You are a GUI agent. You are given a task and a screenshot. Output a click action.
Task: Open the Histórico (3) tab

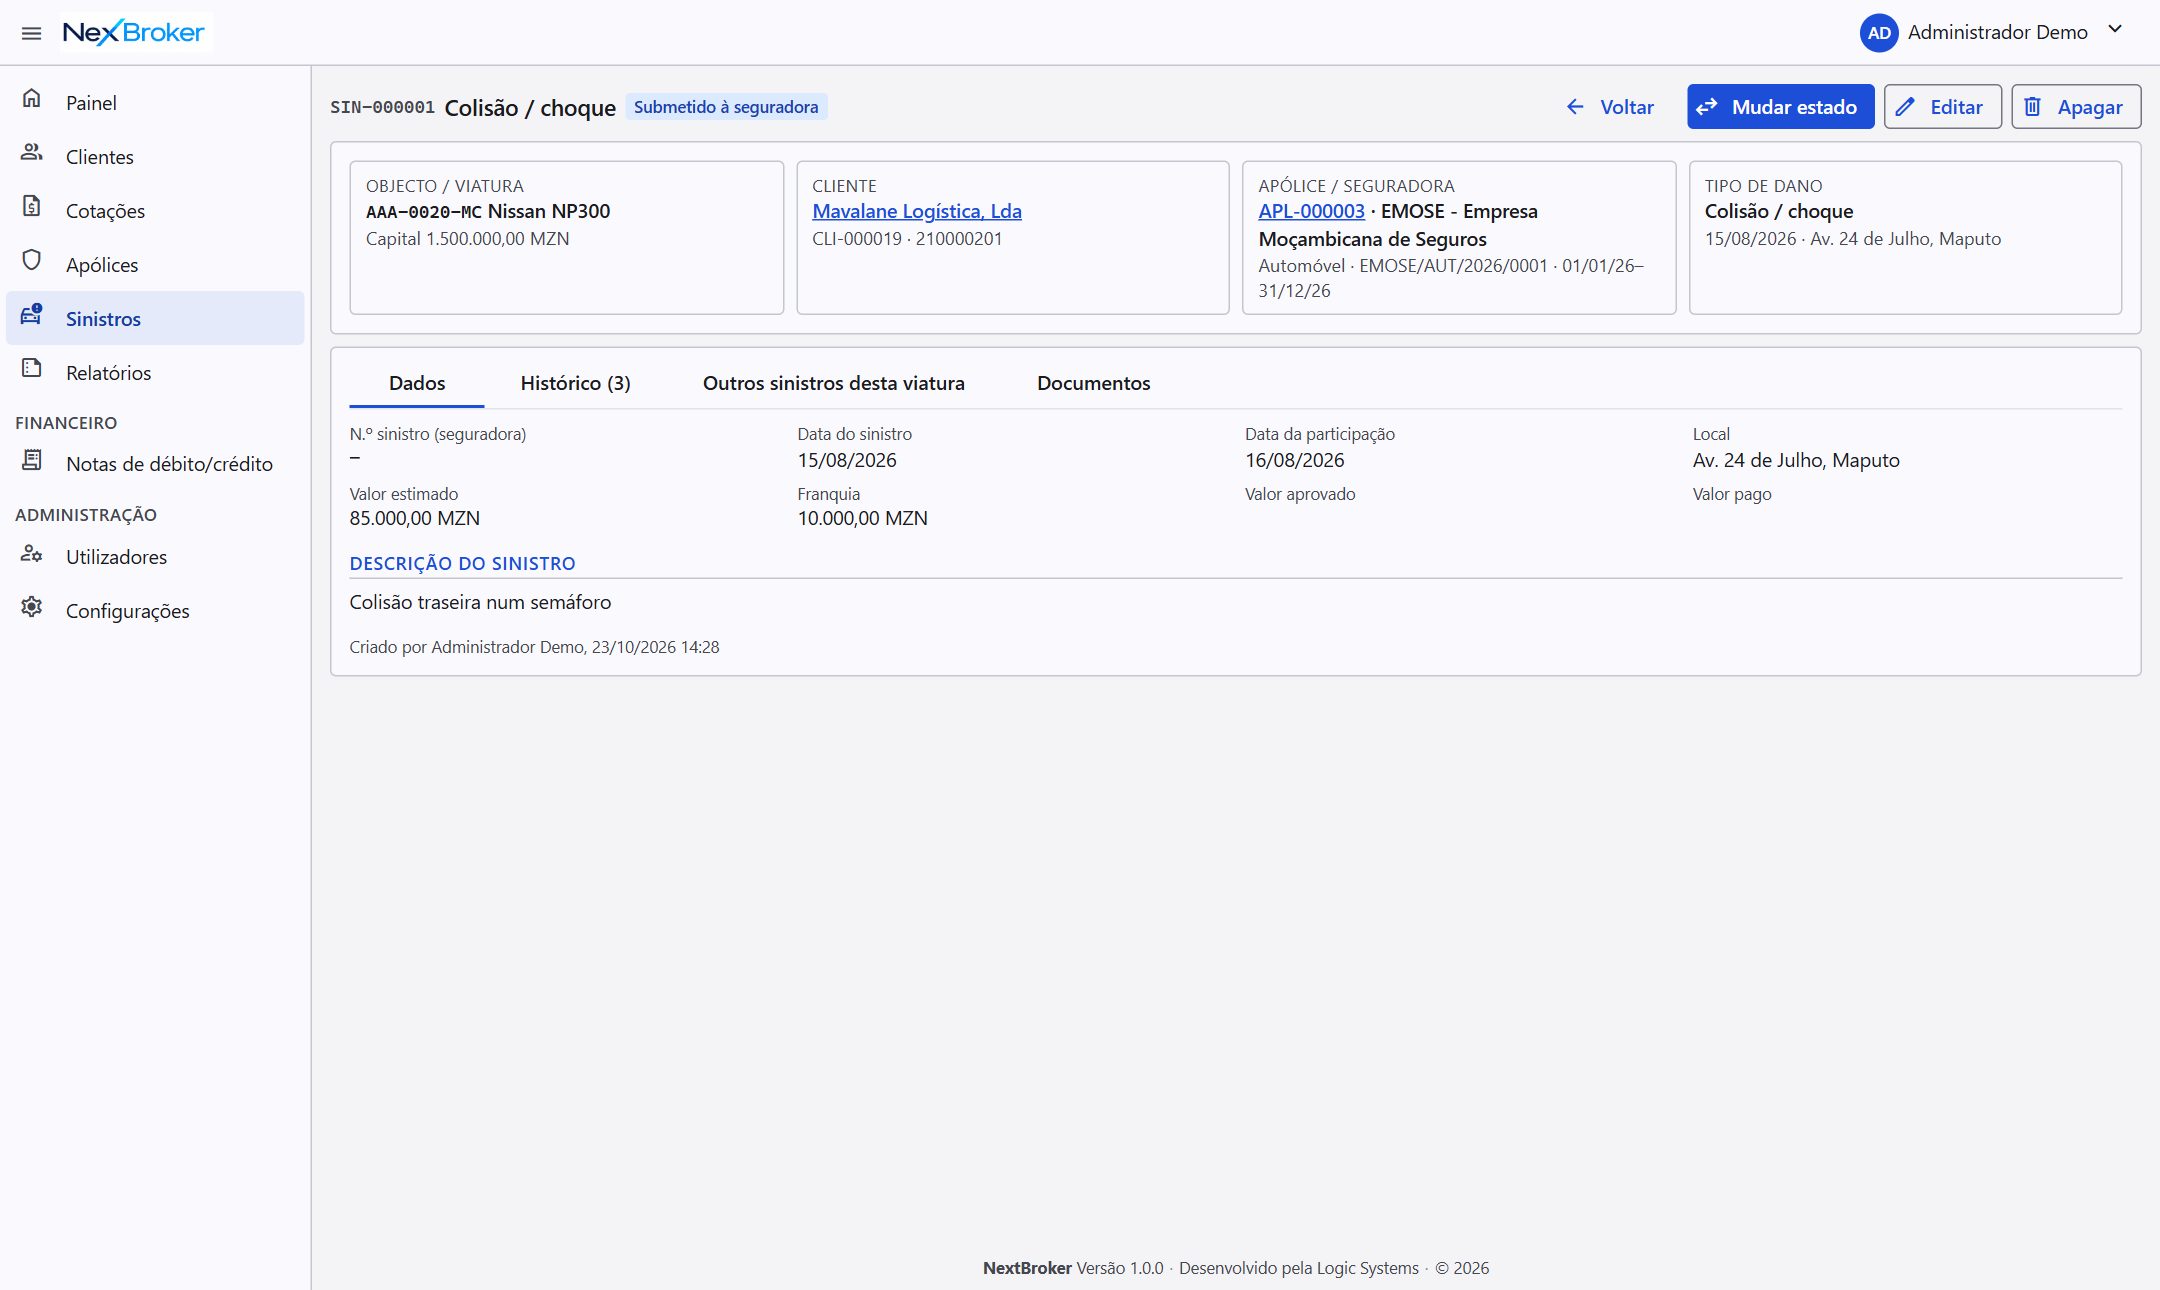point(576,383)
